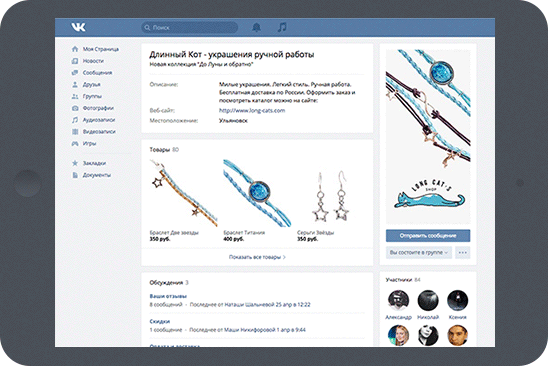Click the Отправить сообщение button
Image resolution: width=548 pixels, height=366 pixels.
click(428, 236)
